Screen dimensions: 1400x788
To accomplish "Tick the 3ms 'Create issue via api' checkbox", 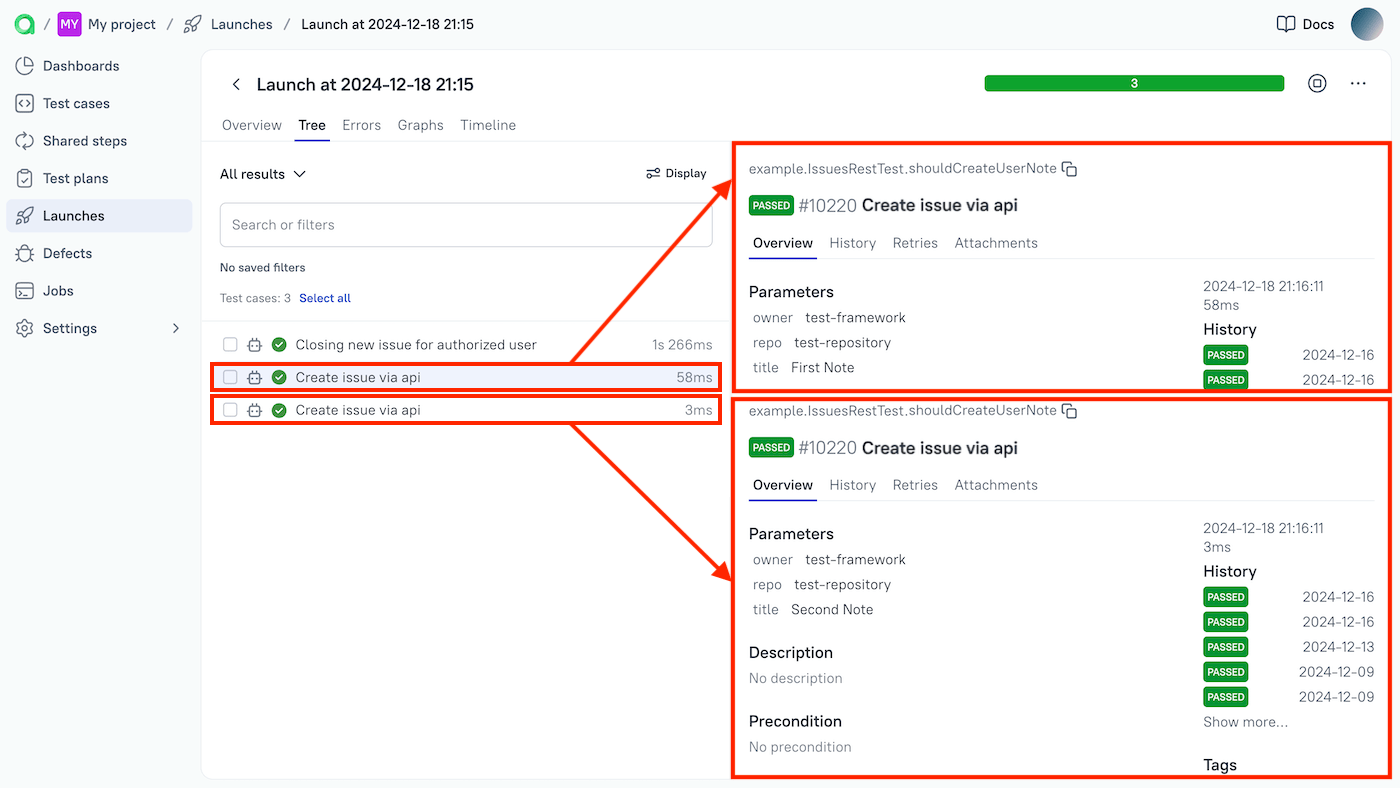I will [x=230, y=409].
